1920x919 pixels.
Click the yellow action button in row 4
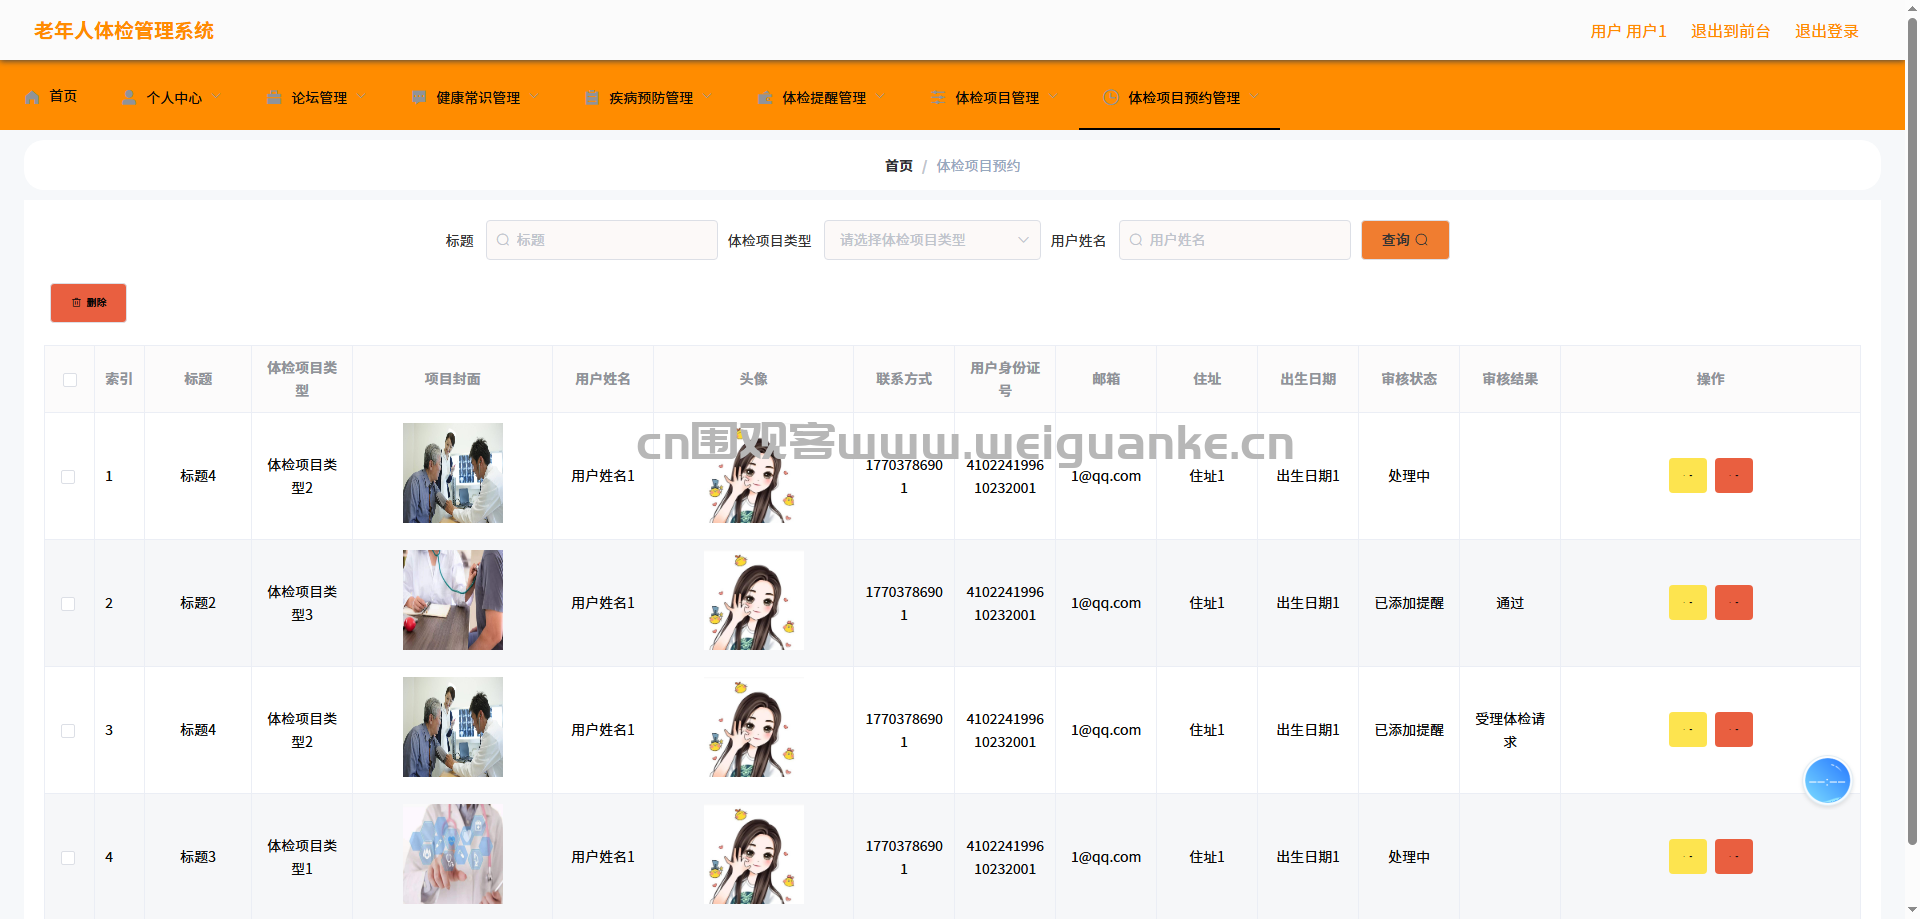coord(1687,857)
